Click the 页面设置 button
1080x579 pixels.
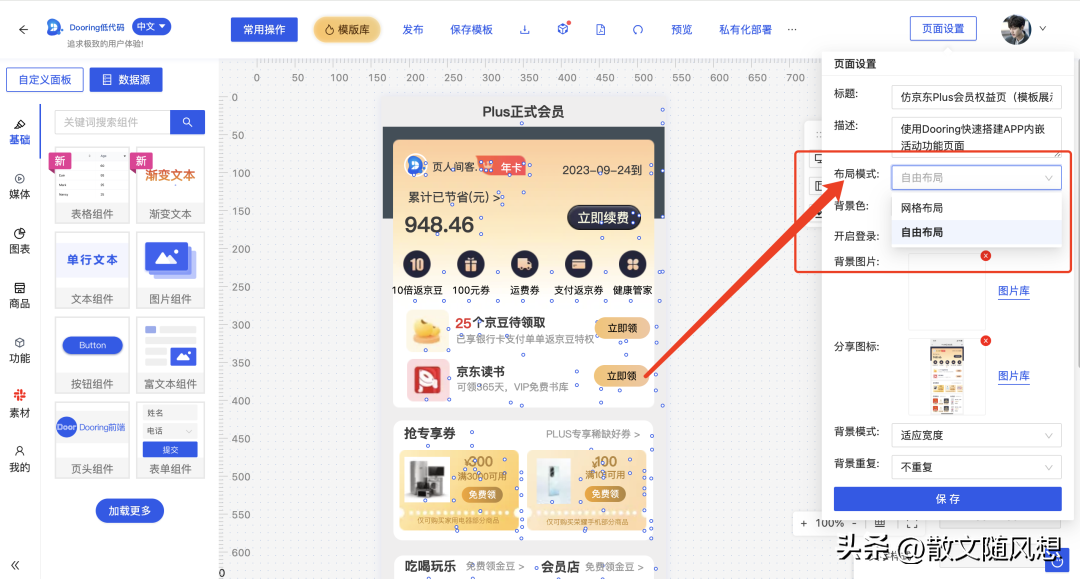pyautogui.click(x=943, y=29)
